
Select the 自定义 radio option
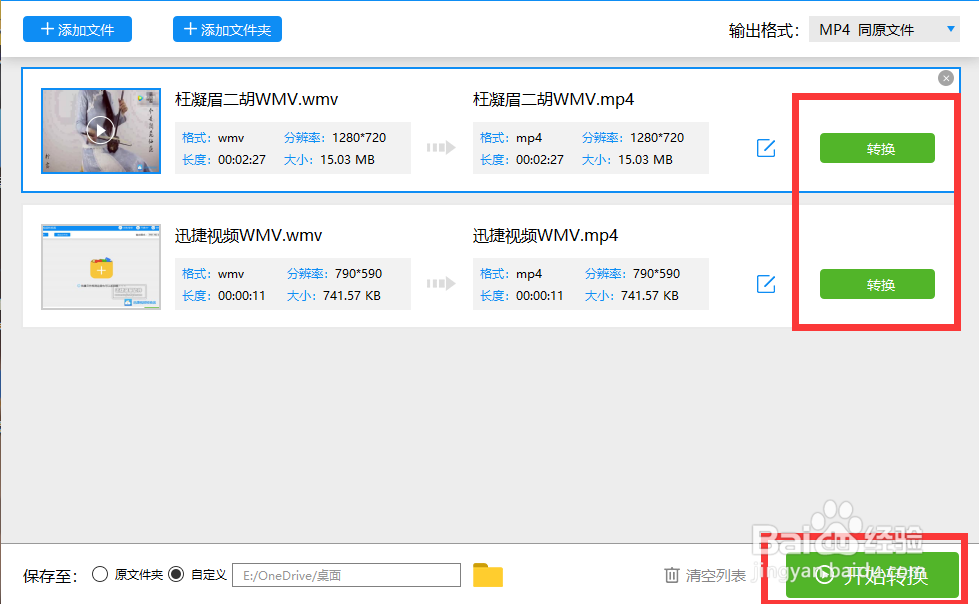point(176,575)
